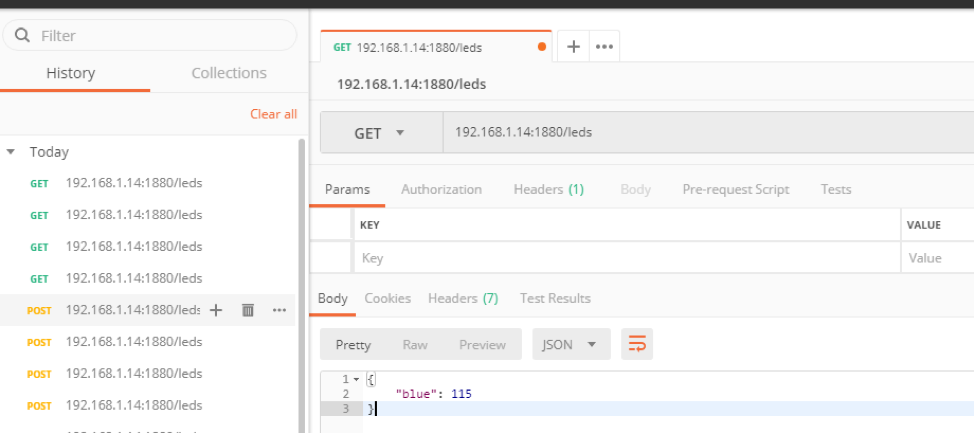Select the Raw response view
The width and height of the screenshot is (974, 433).
(414, 344)
